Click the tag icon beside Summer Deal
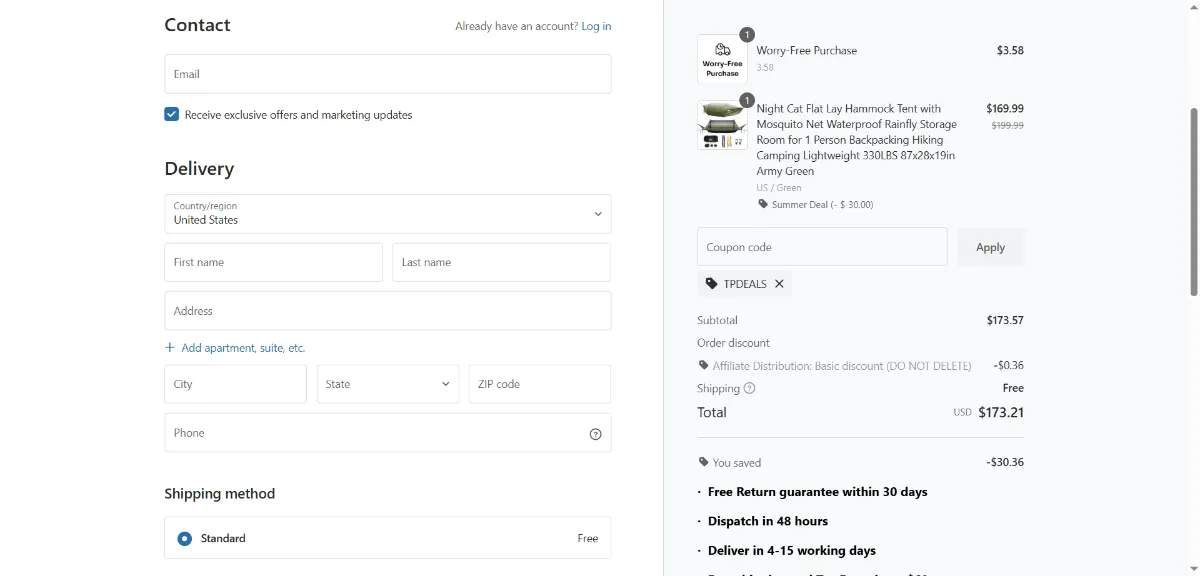 click(x=763, y=204)
